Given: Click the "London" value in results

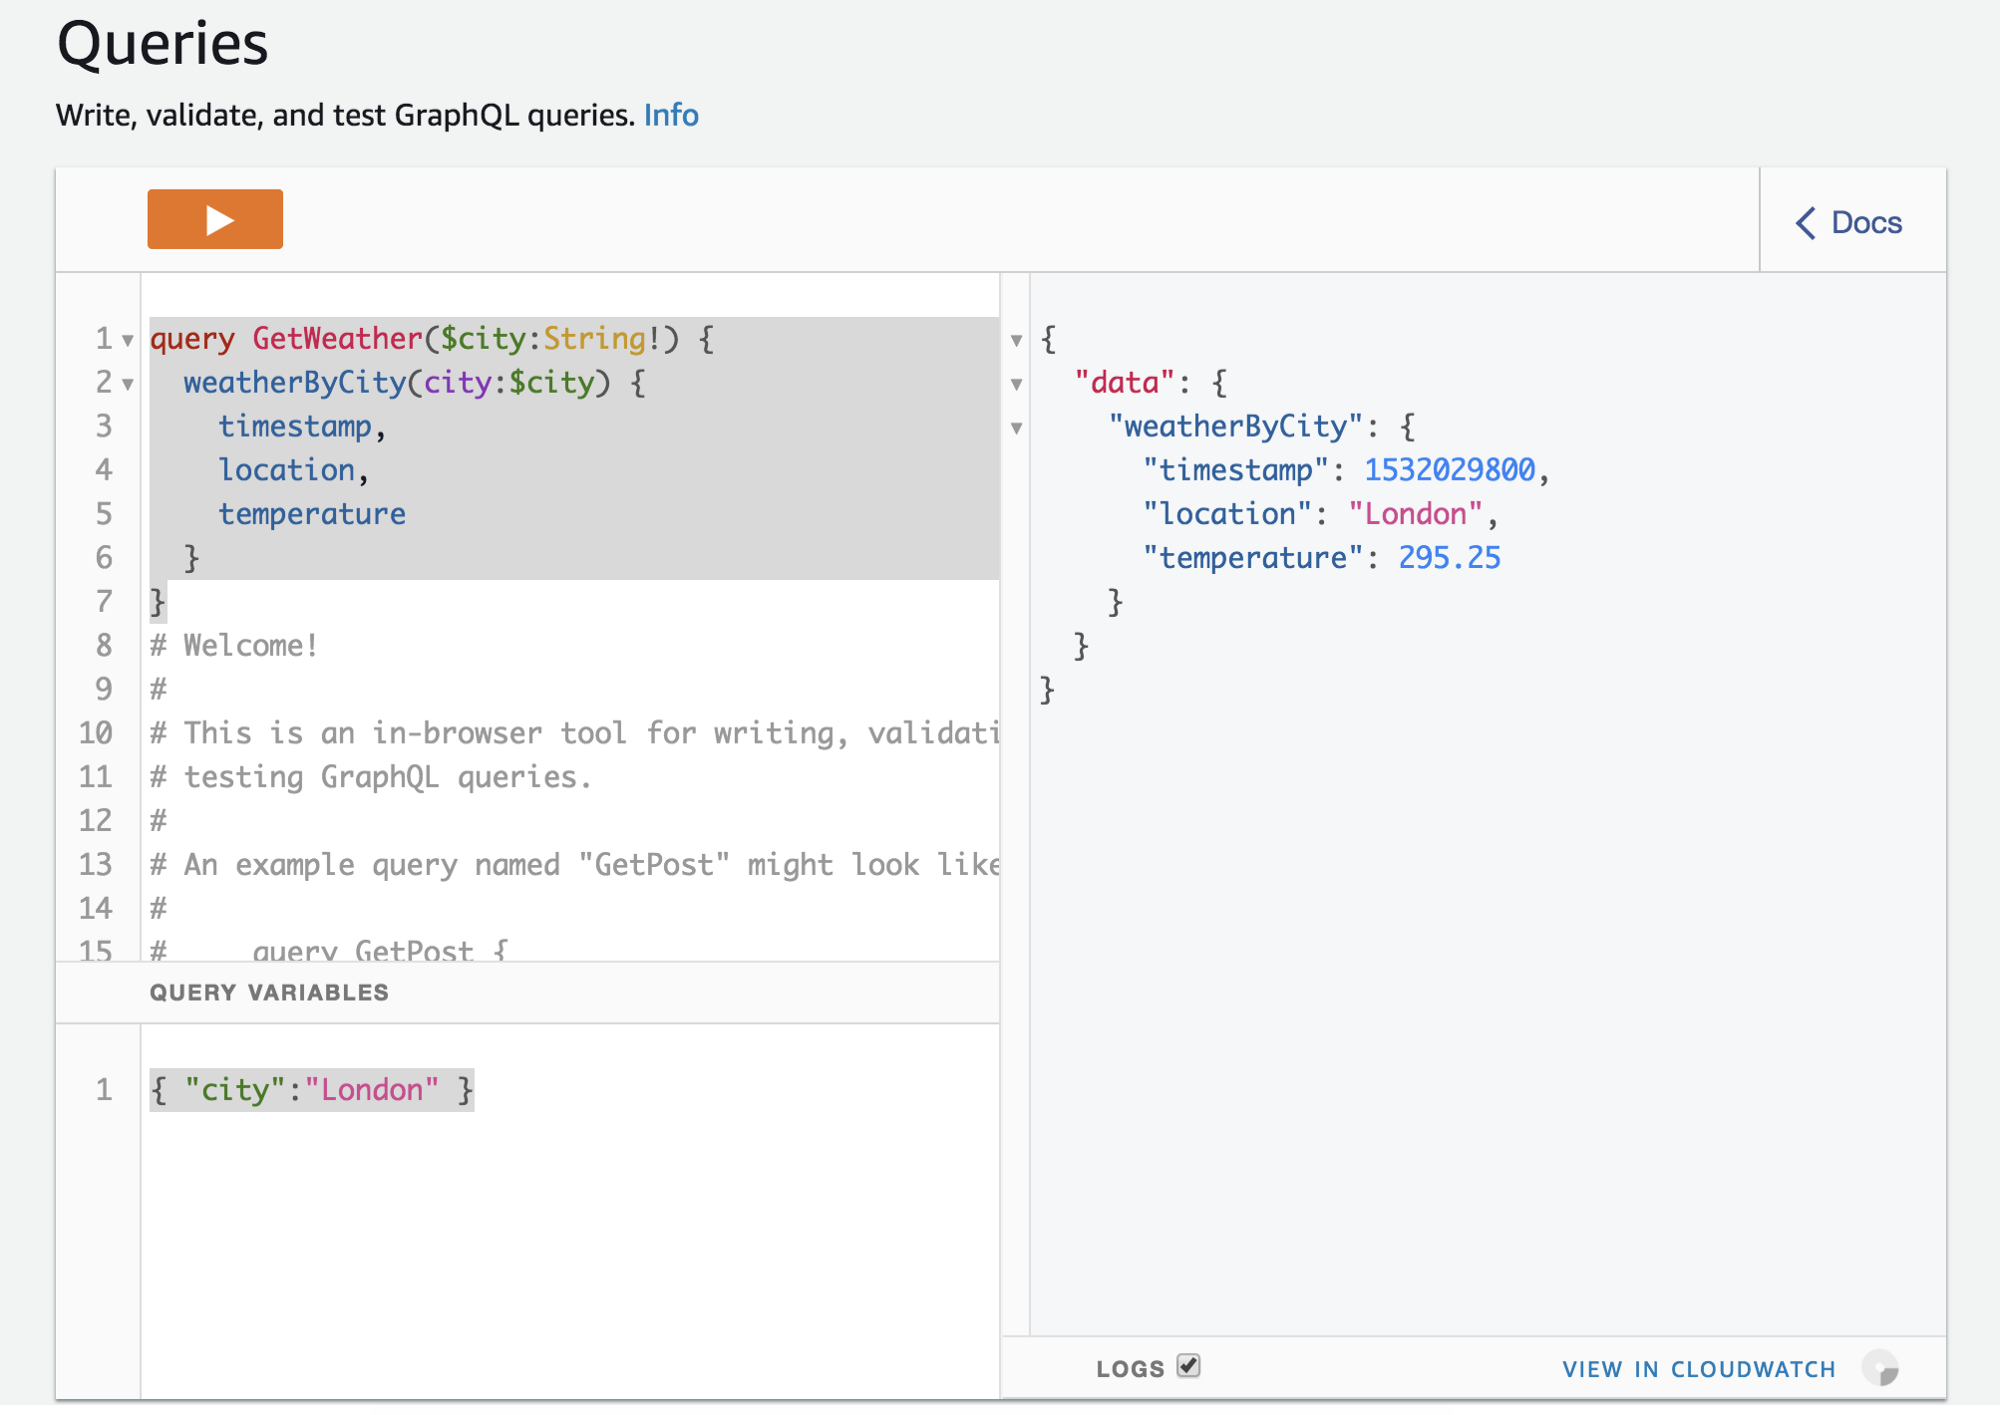Looking at the screenshot, I should click(1415, 514).
